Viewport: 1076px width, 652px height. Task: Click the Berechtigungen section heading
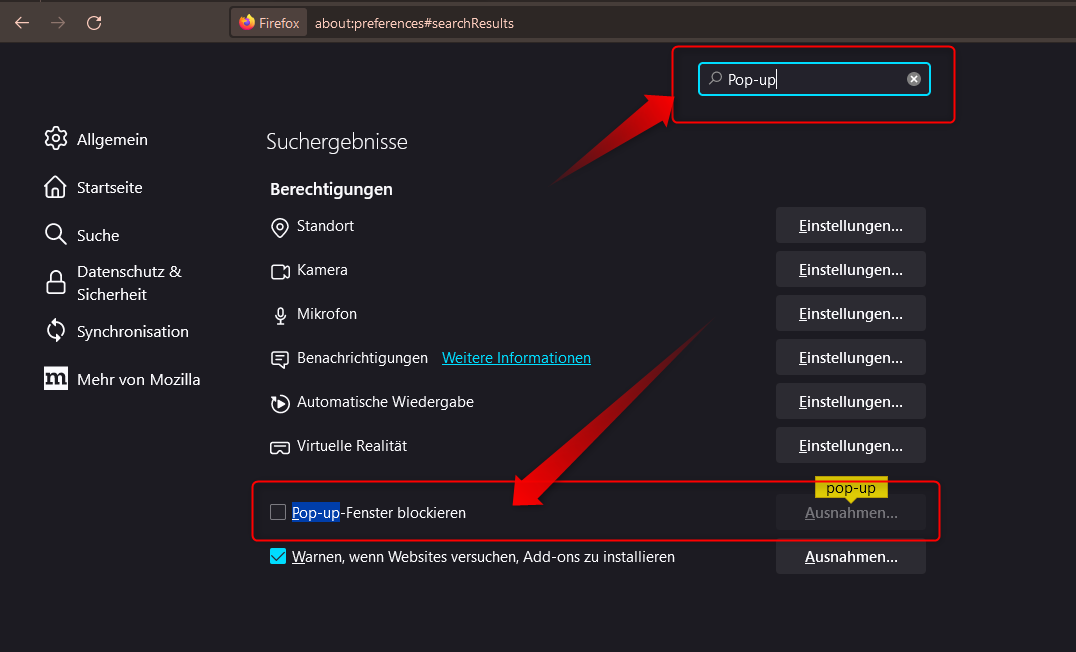pyautogui.click(x=331, y=189)
